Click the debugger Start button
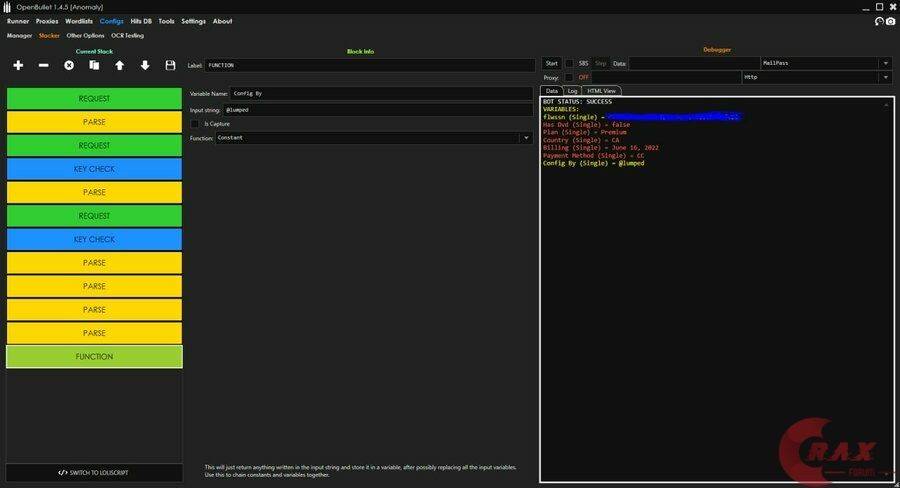Image resolution: width=900 pixels, height=488 pixels. pos(552,63)
